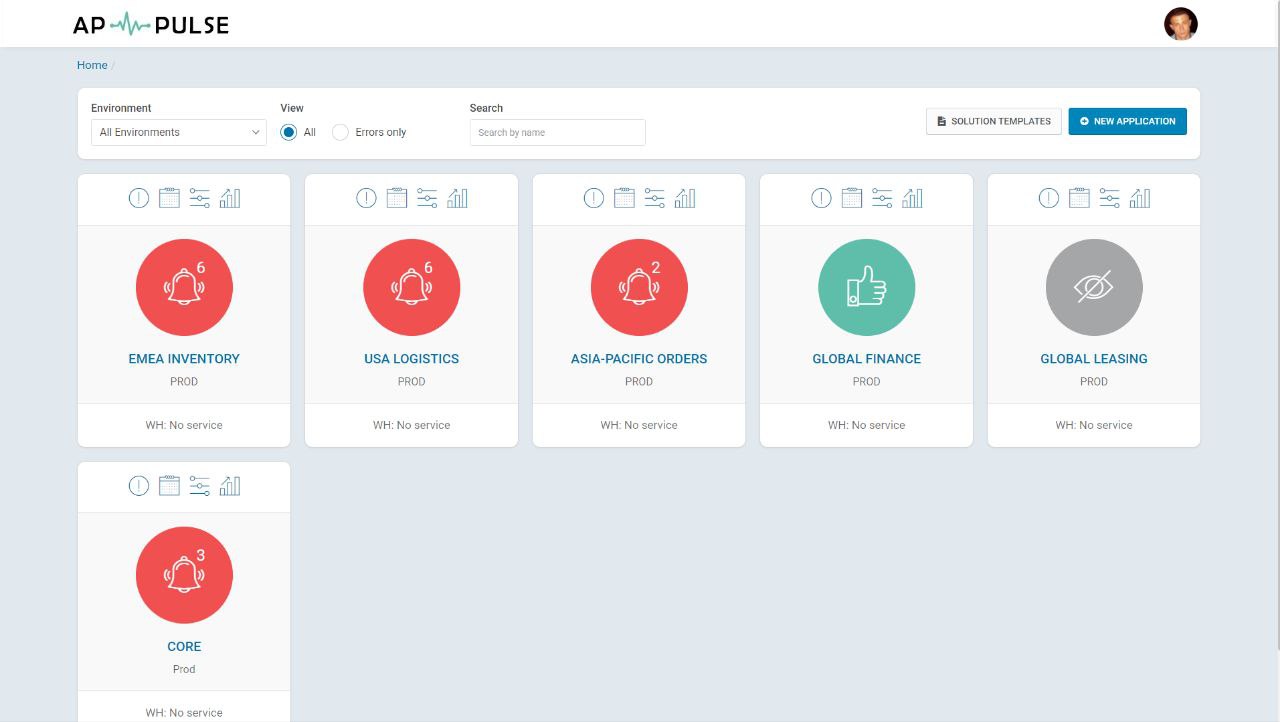Open bar chart icon on CORE card
Image resolution: width=1280 pixels, height=722 pixels.
(x=230, y=486)
